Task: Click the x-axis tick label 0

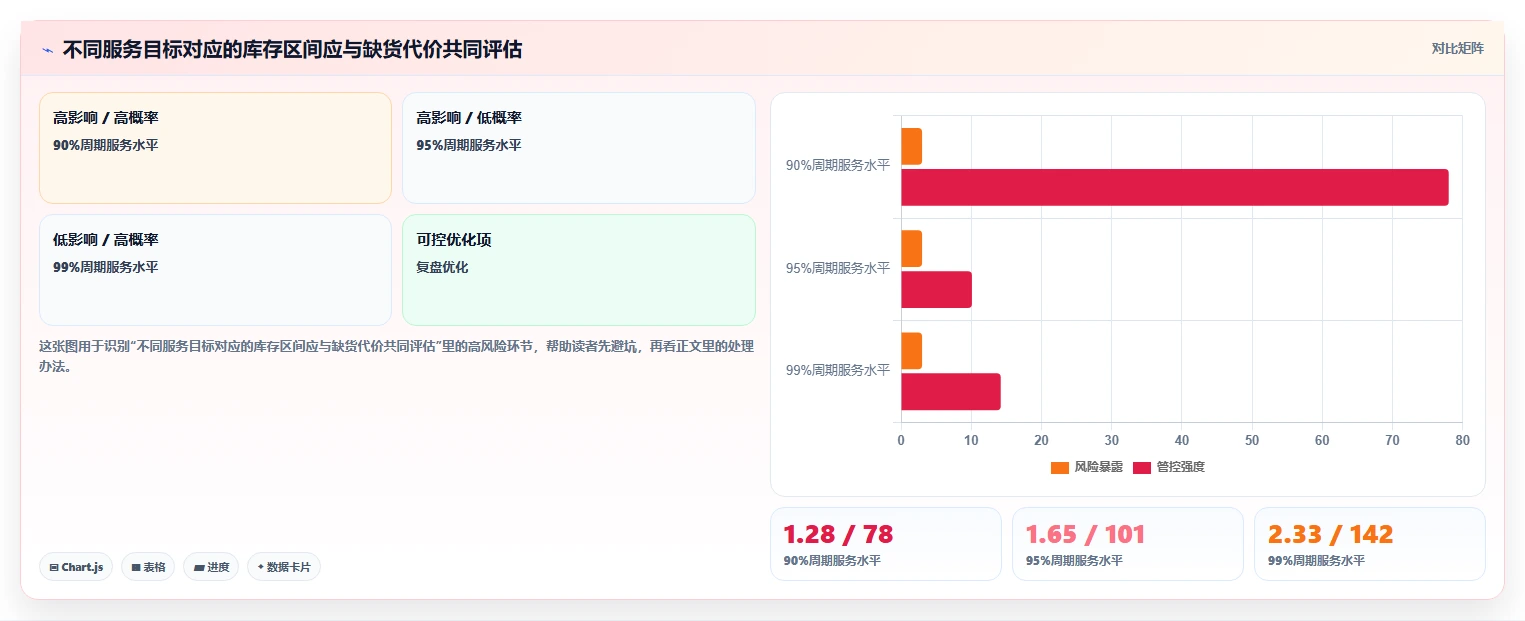Action: pos(901,440)
